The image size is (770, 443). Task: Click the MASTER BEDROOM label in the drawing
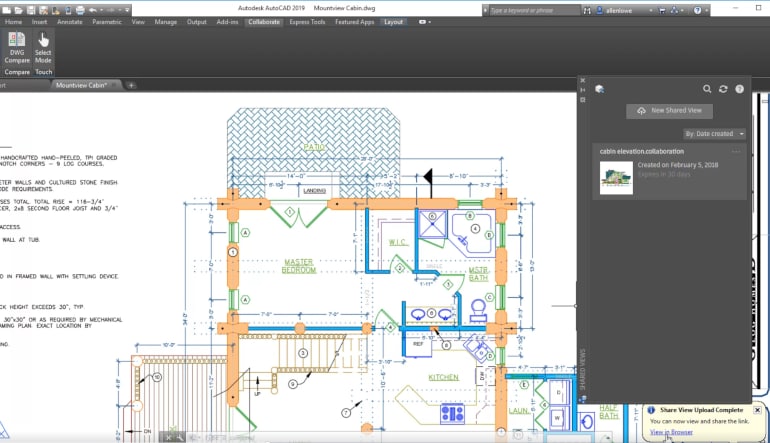click(x=299, y=266)
